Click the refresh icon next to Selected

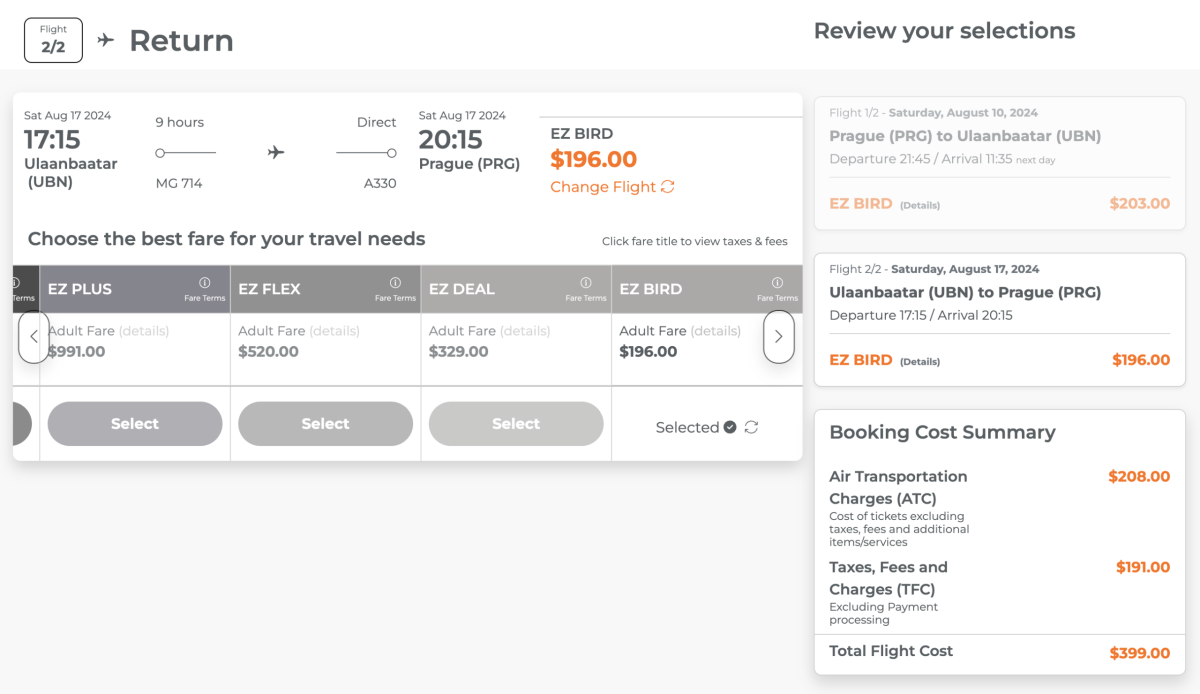[x=751, y=427]
